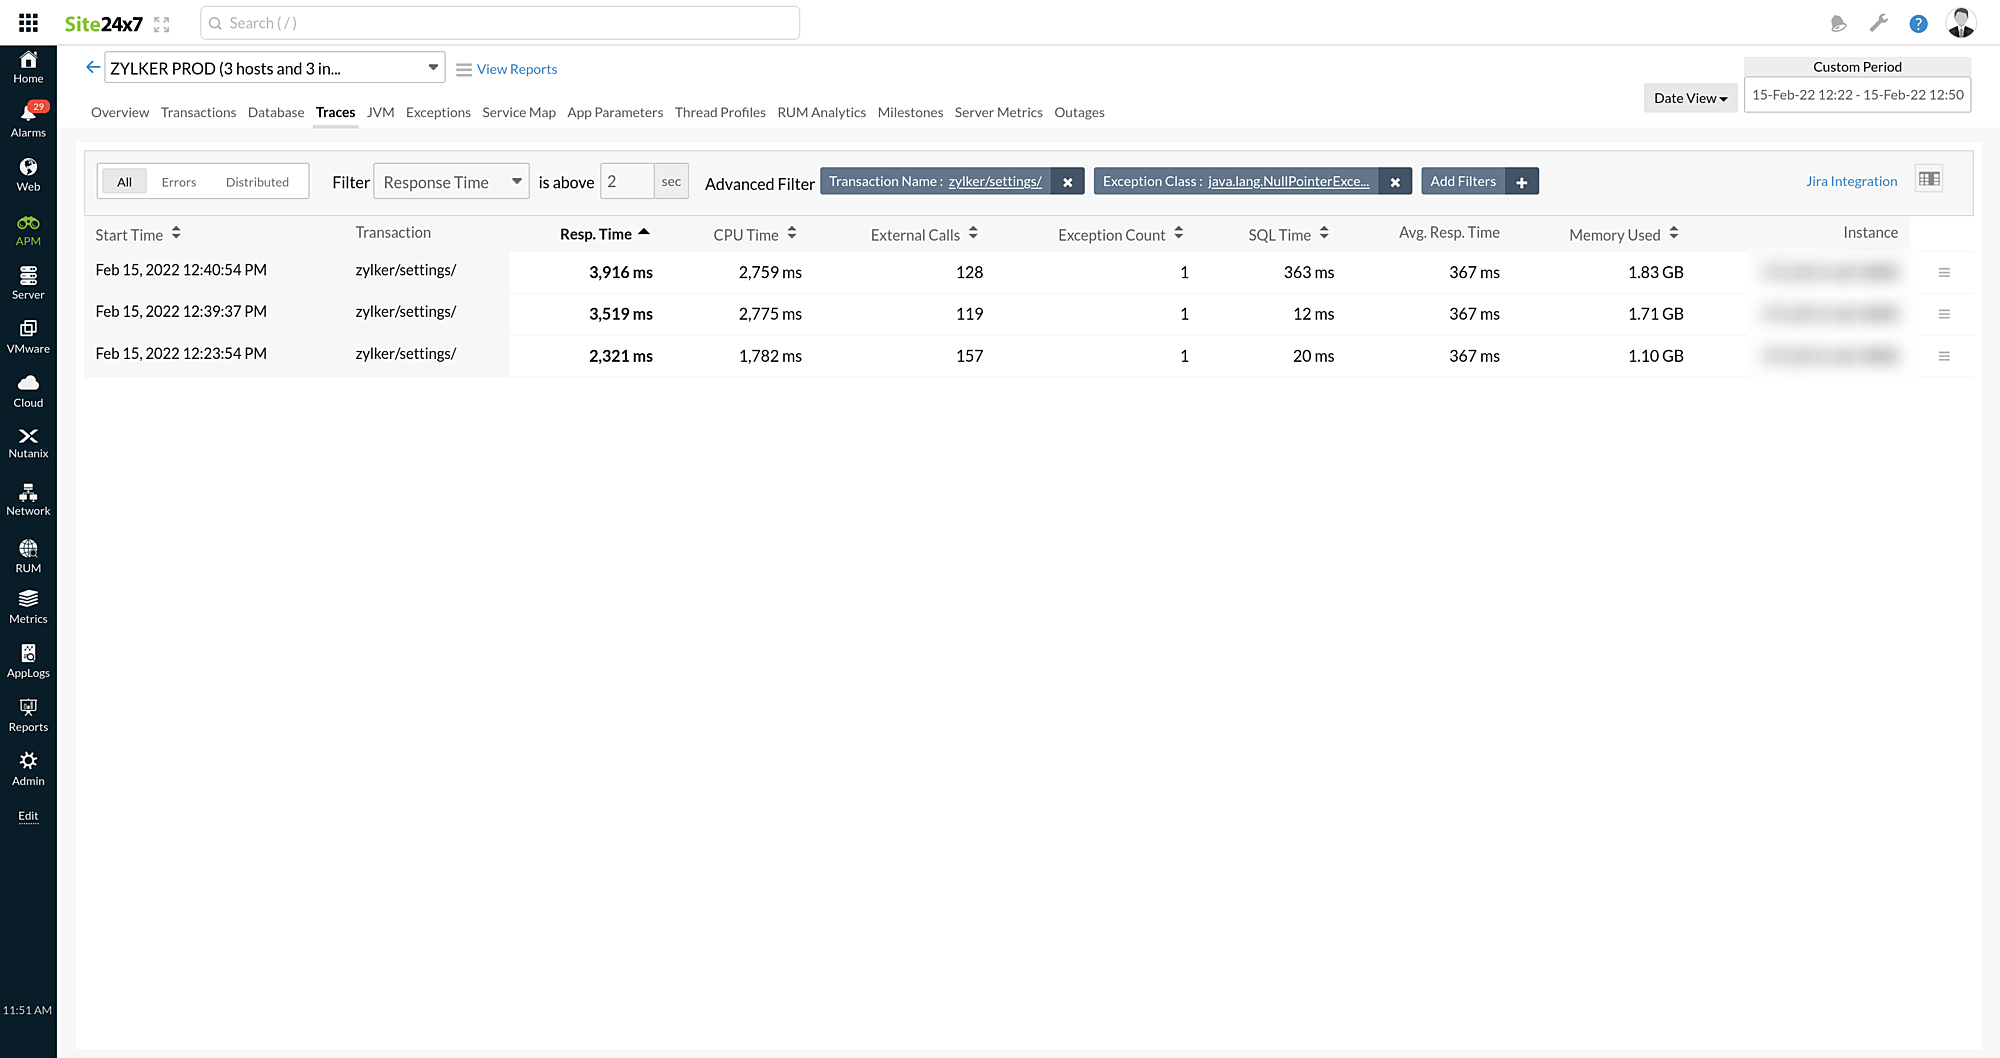This screenshot has height=1058, width=2000.
Task: Select the Errors trace filter toggle
Action: point(179,182)
